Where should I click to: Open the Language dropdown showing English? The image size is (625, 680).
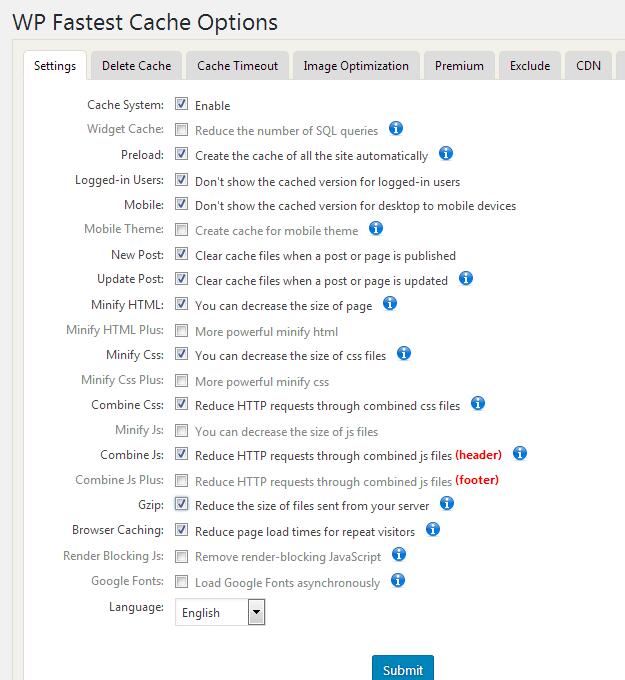(x=220, y=612)
